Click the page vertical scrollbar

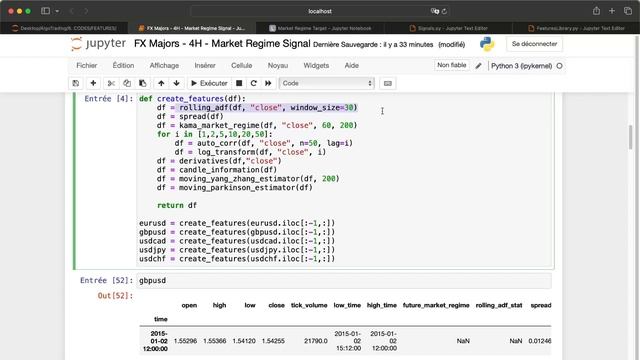click(x=631, y=137)
